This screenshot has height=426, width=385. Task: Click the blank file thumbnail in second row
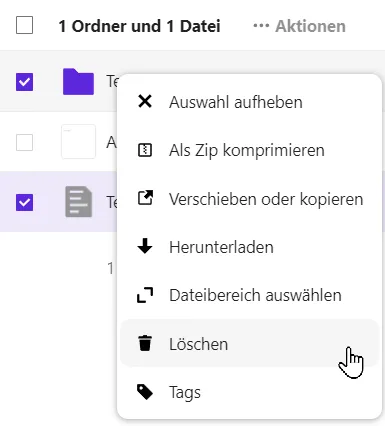tap(78, 142)
